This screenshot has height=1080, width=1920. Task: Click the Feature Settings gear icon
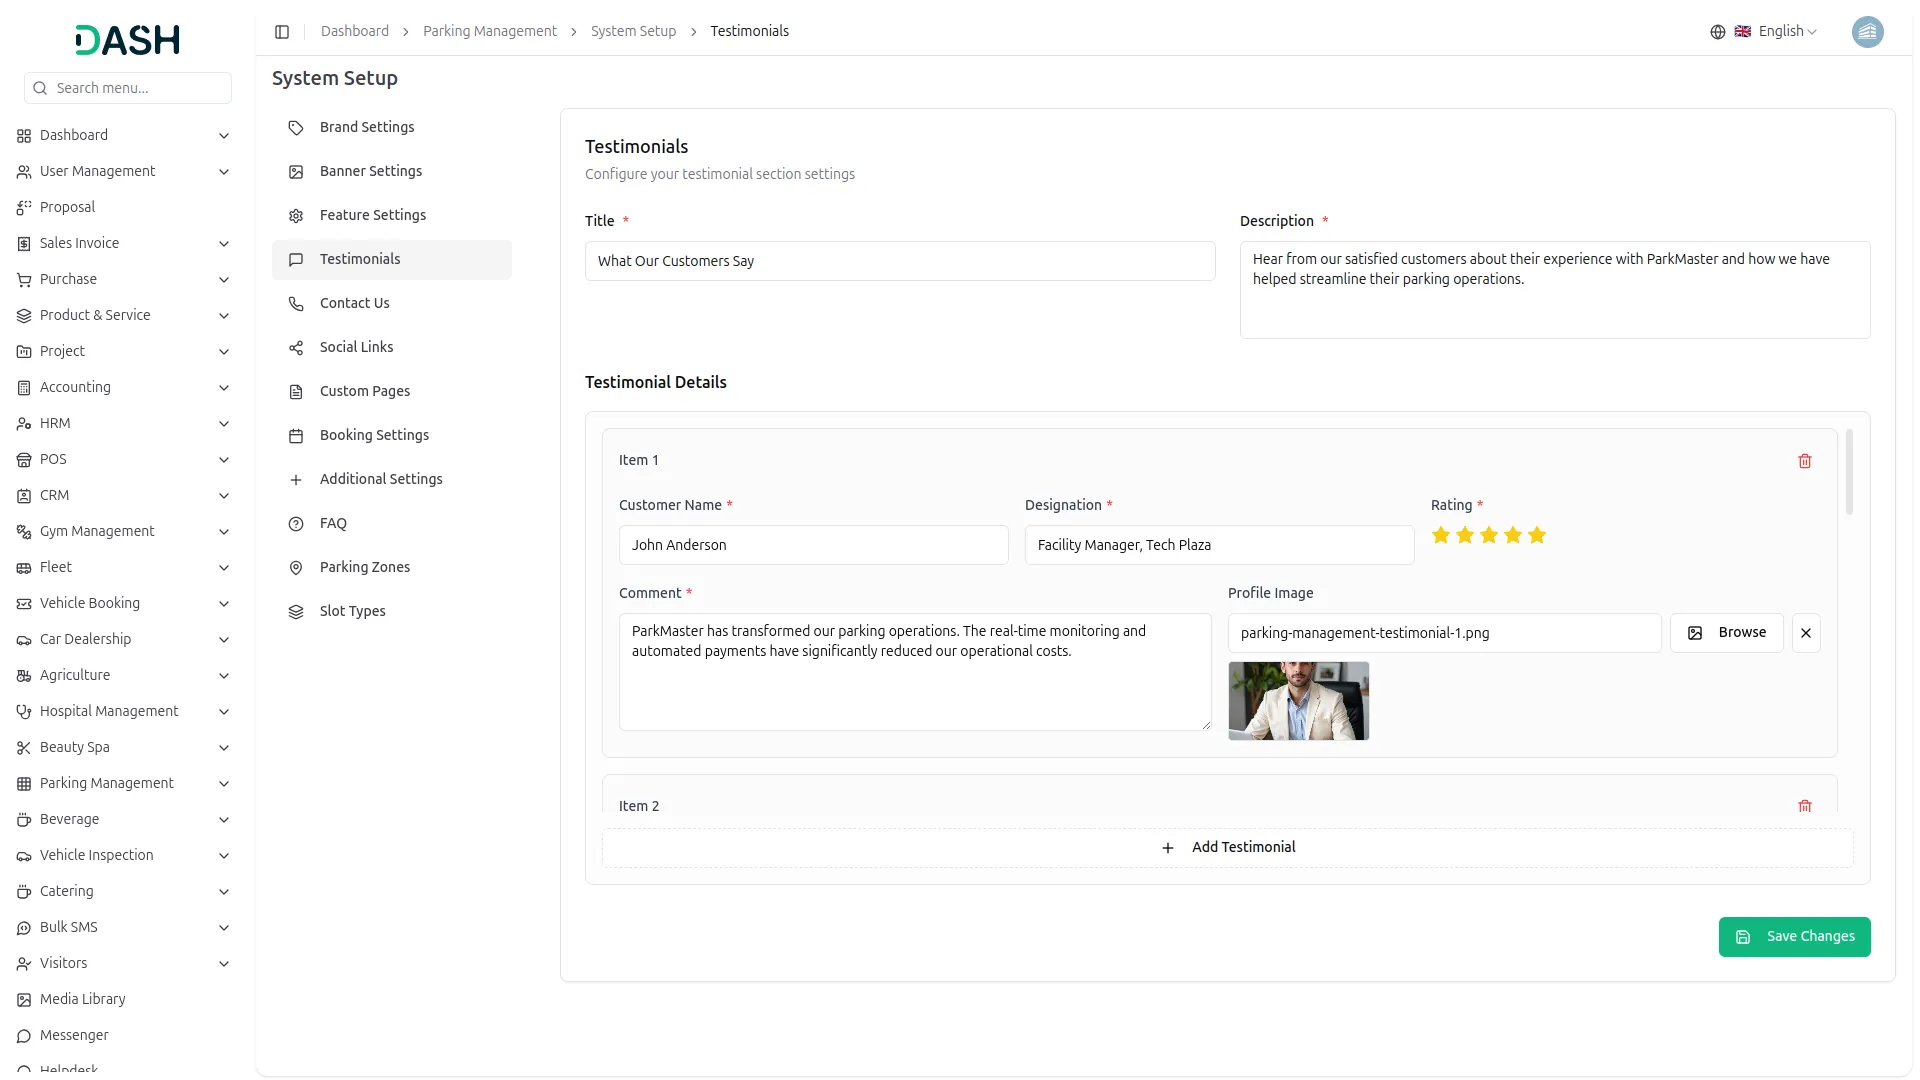[296, 216]
